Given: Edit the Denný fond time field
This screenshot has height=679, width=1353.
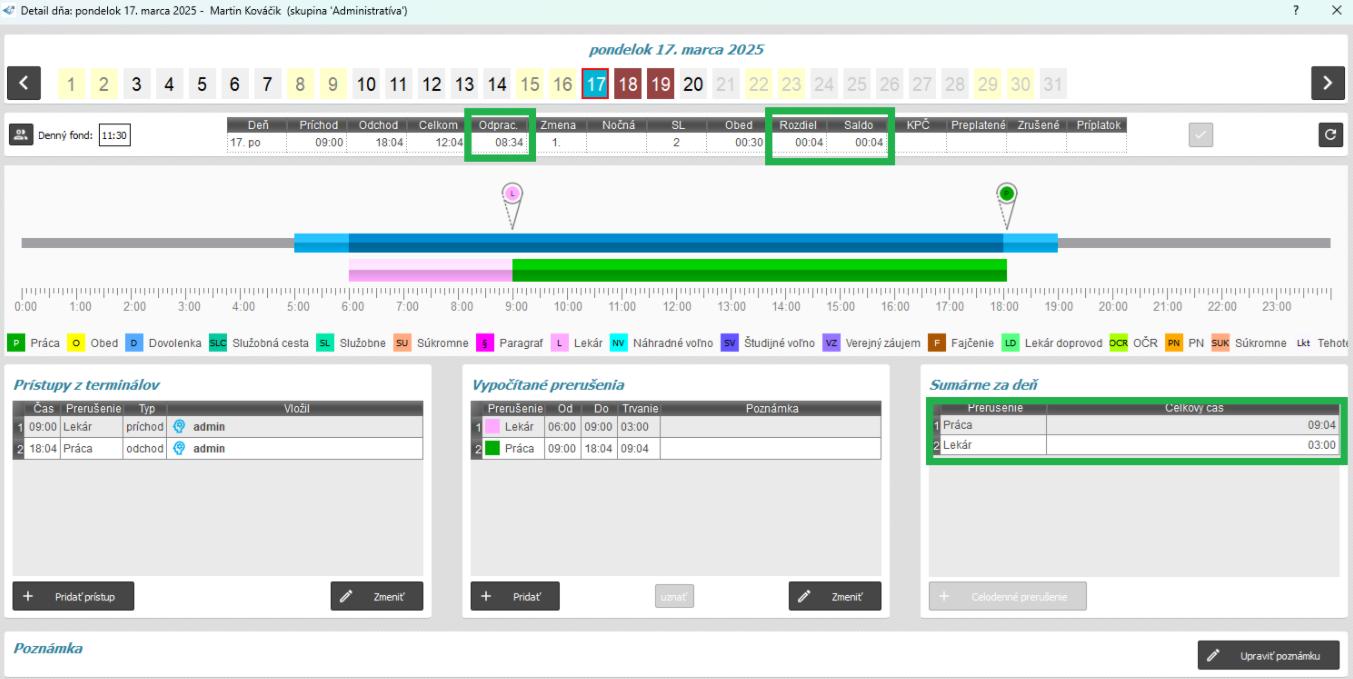Looking at the screenshot, I should coord(116,137).
